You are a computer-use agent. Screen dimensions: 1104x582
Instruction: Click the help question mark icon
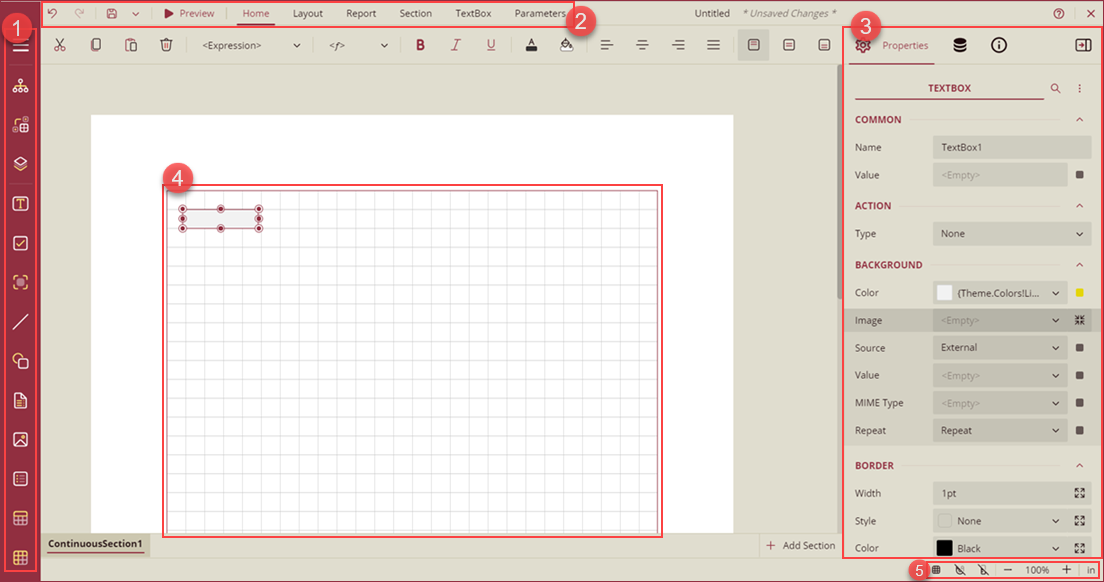pos(1058,13)
